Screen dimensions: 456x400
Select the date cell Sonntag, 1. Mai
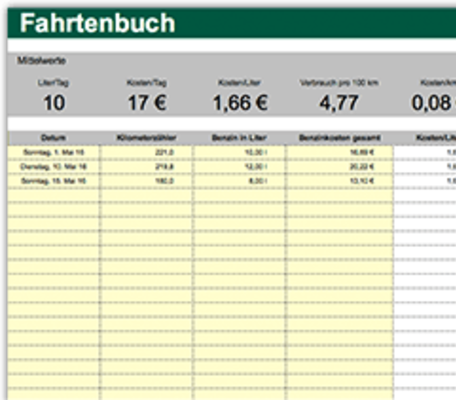tap(53, 152)
